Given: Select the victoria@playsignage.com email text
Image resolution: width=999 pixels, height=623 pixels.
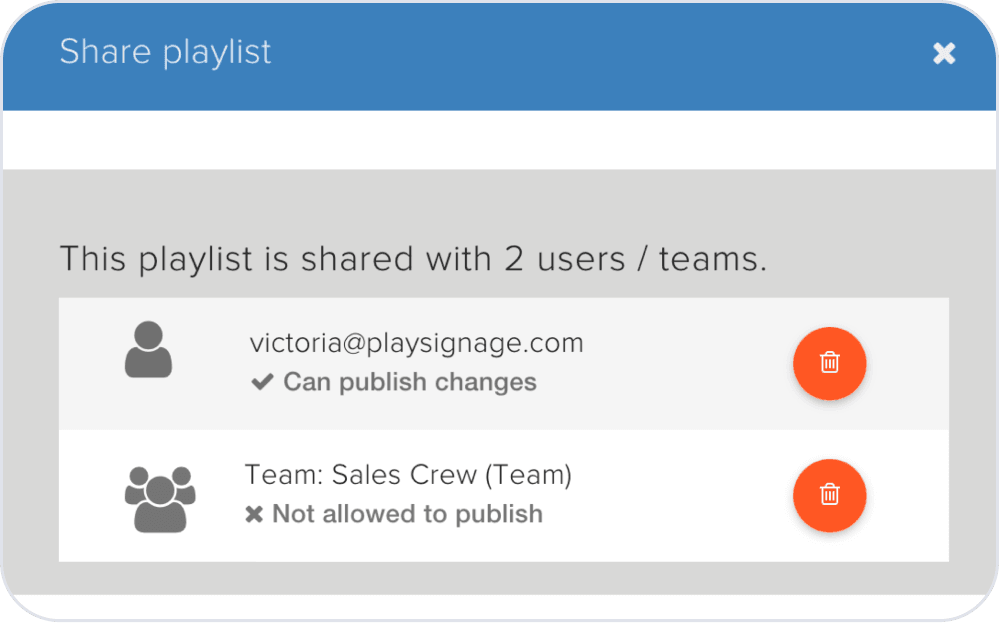Looking at the screenshot, I should [x=416, y=343].
